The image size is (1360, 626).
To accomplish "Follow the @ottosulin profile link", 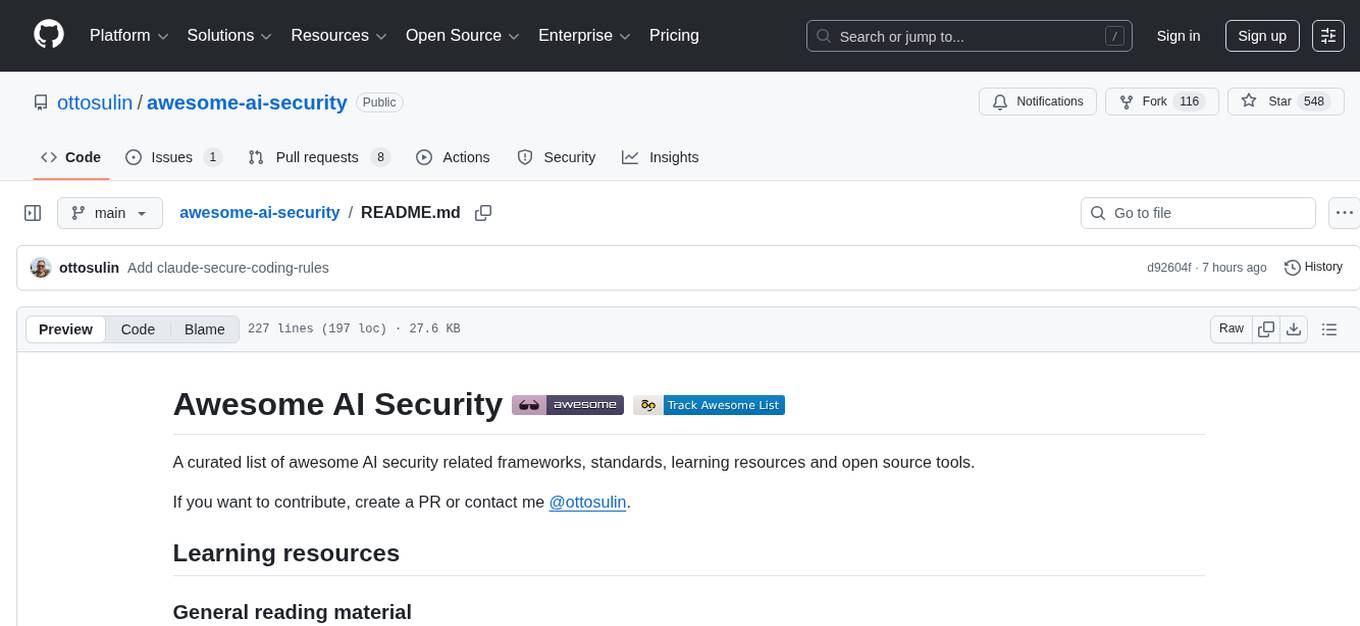I will pos(588,502).
